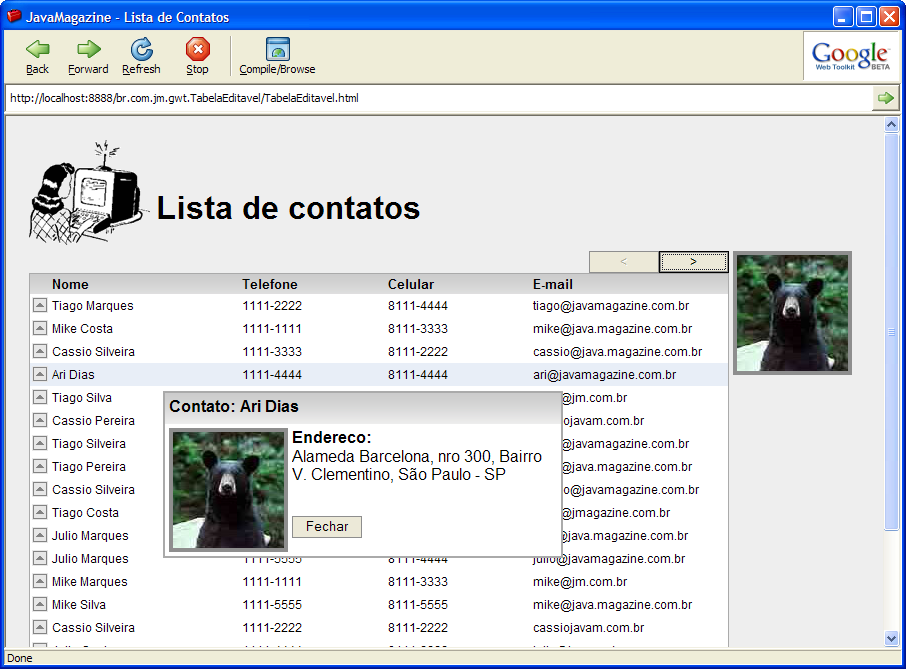This screenshot has height=669, width=906.
Task: Click the Nome column header
Action: click(x=70, y=284)
